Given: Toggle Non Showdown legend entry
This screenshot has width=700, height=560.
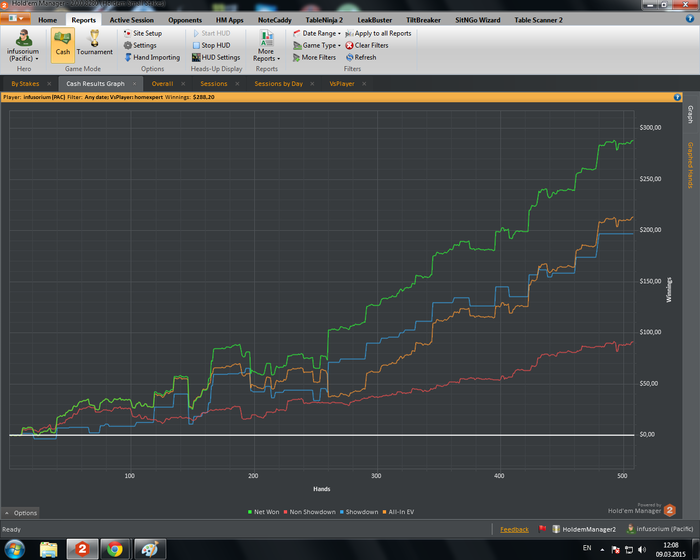Looking at the screenshot, I should [309, 512].
